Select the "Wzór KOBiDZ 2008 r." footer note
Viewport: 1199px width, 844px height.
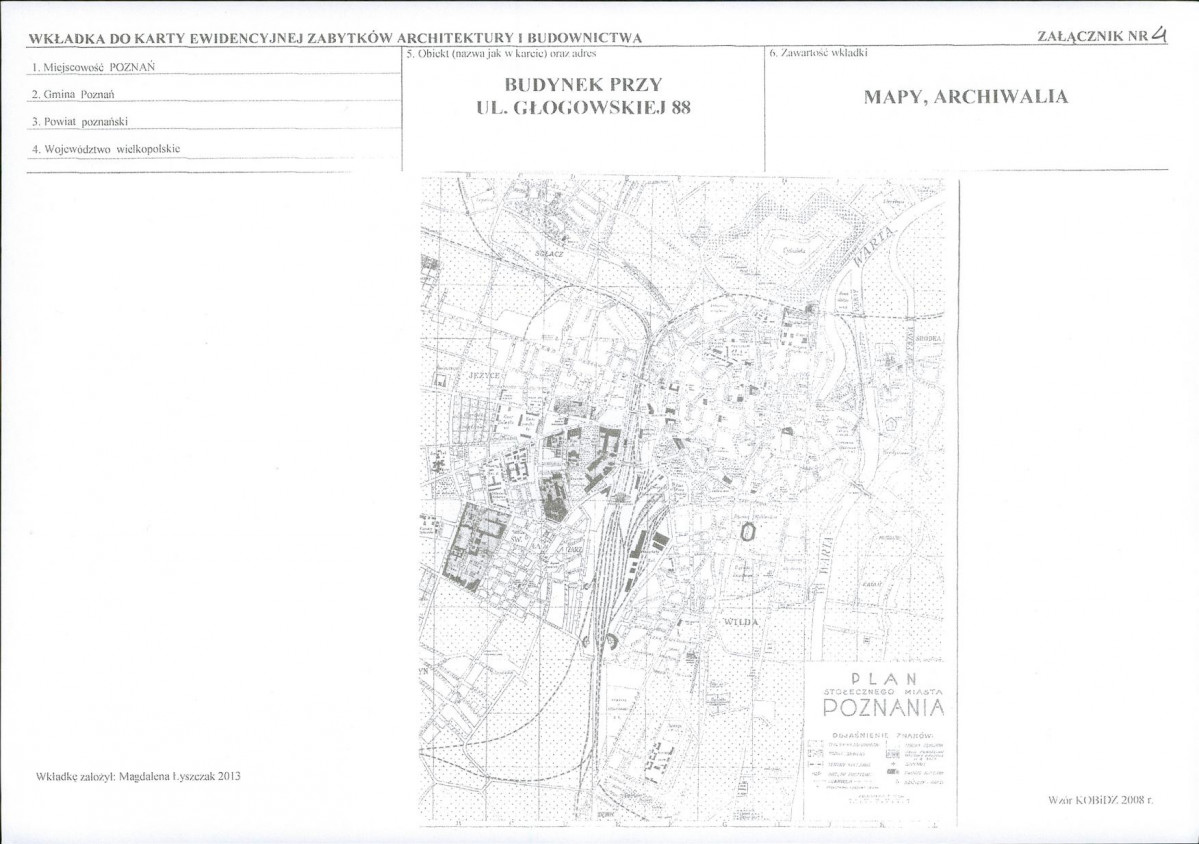pyautogui.click(x=1100, y=800)
